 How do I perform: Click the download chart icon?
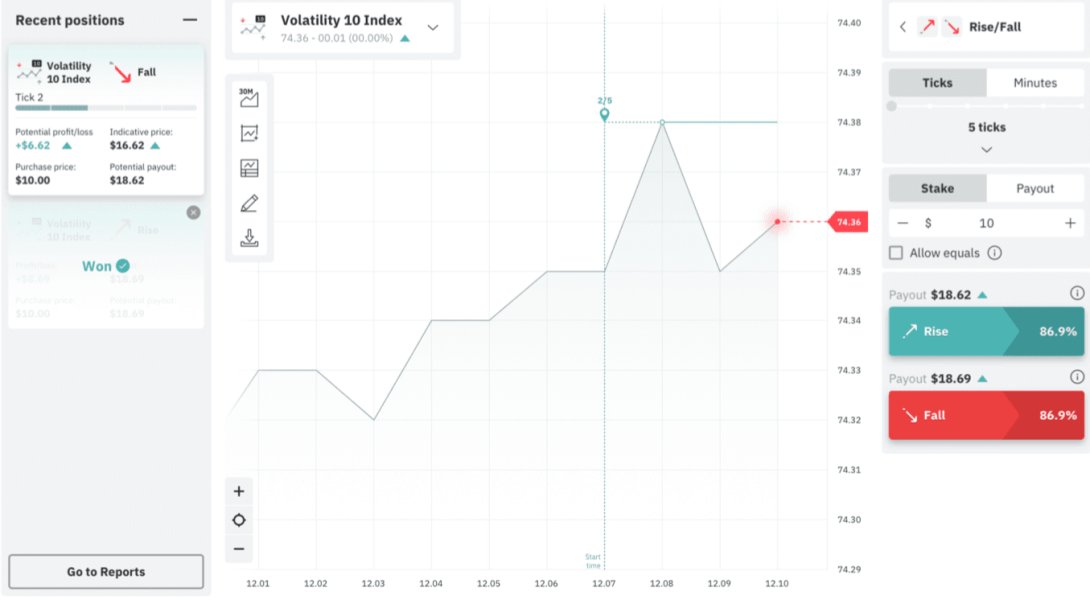pos(249,238)
